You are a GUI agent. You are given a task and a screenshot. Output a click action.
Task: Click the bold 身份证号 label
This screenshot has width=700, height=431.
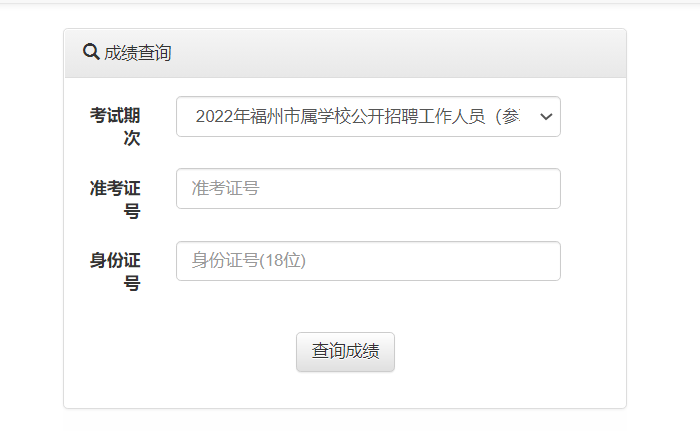(x=115, y=272)
